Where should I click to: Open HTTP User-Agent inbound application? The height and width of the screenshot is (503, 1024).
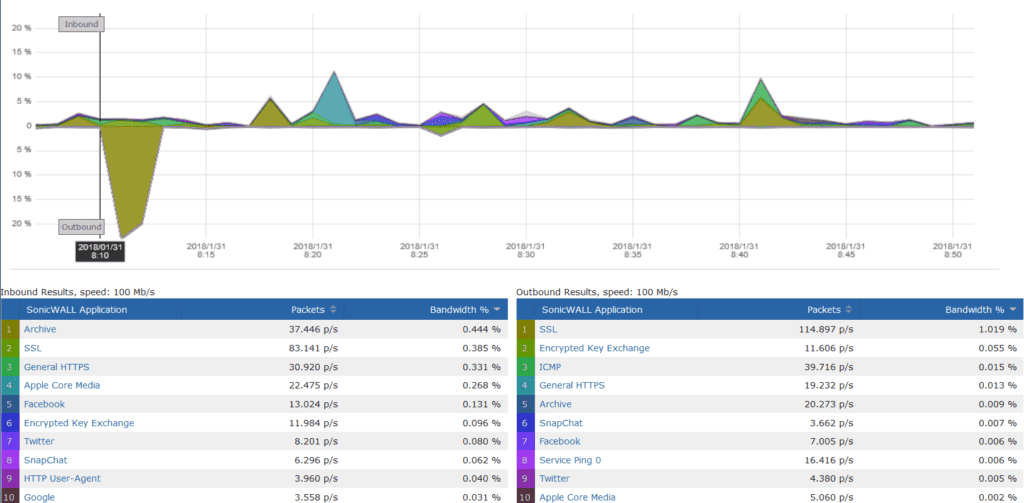(63, 479)
